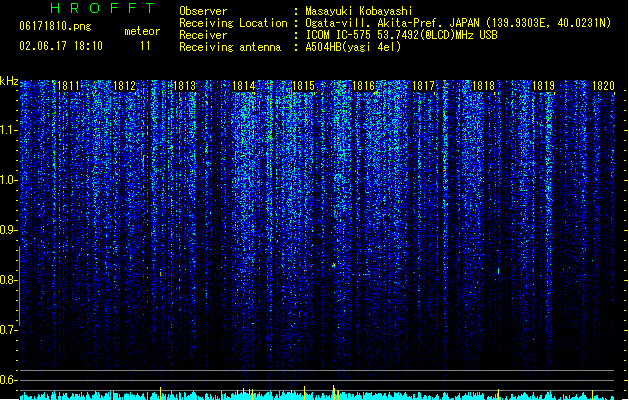629x400 pixels.
Task: Click the 1.0 kHz axis label
Action: pyautogui.click(x=9, y=180)
